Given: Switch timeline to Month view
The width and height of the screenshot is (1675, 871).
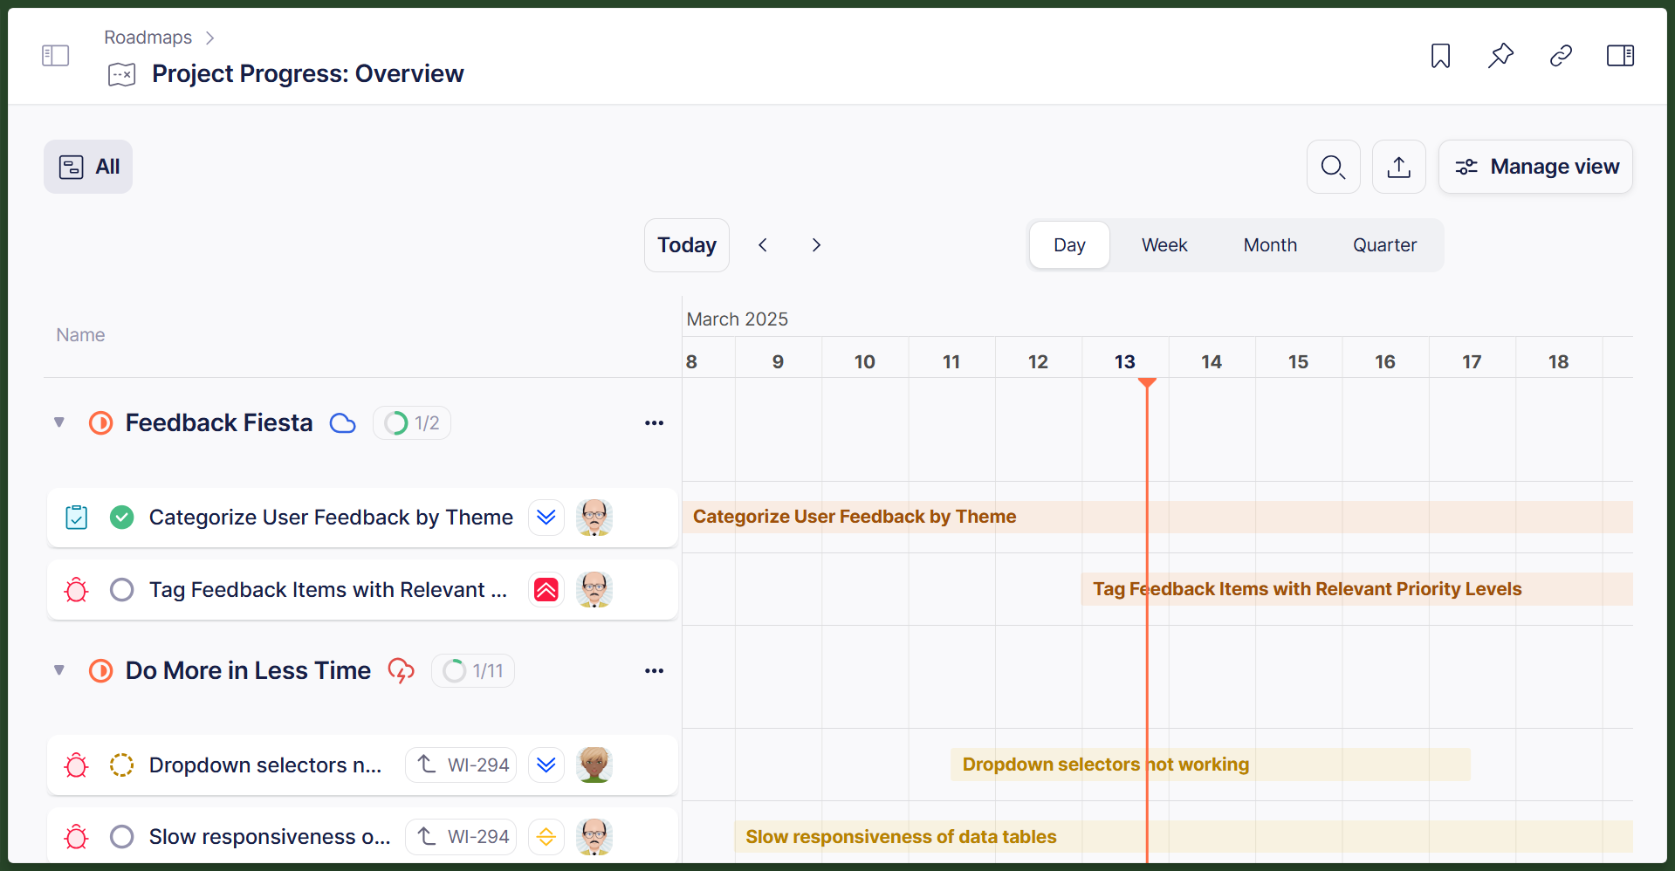Looking at the screenshot, I should coord(1270,245).
